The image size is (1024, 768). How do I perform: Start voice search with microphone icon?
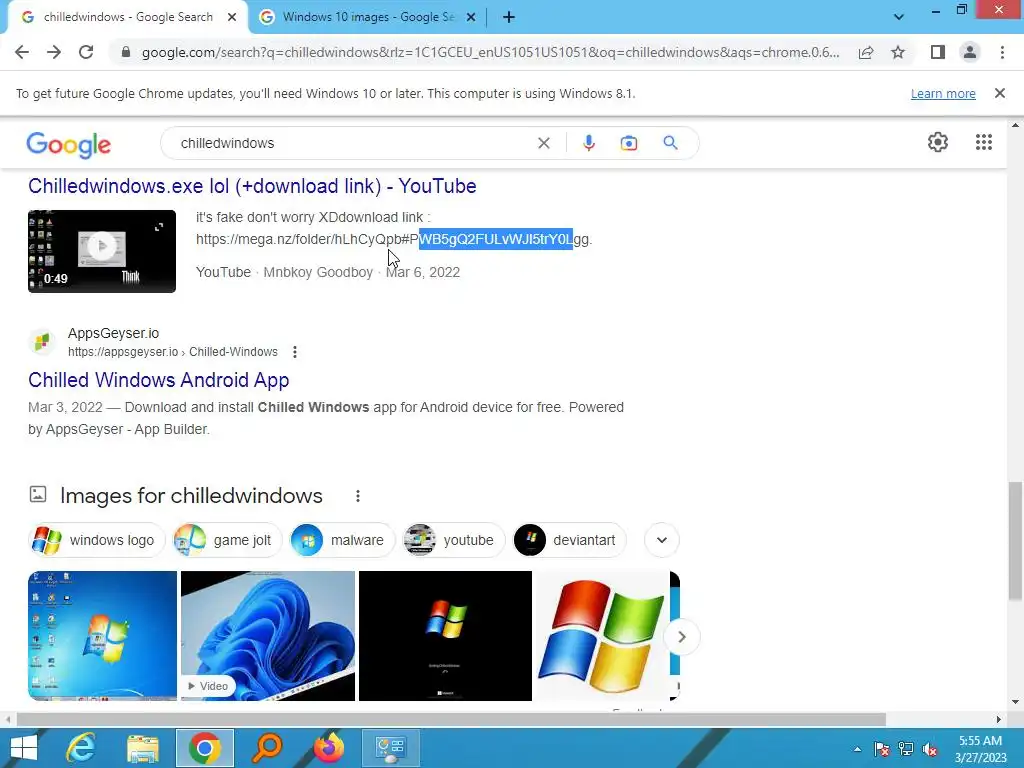589,143
